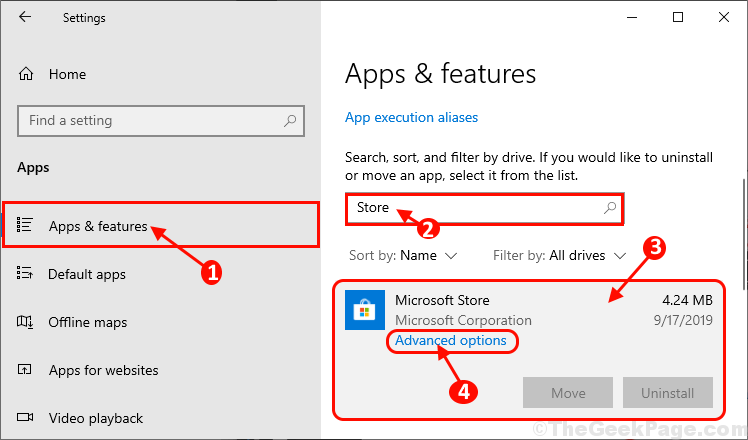Click the Move button
Viewport: 748px width, 440px height.
pos(568,393)
